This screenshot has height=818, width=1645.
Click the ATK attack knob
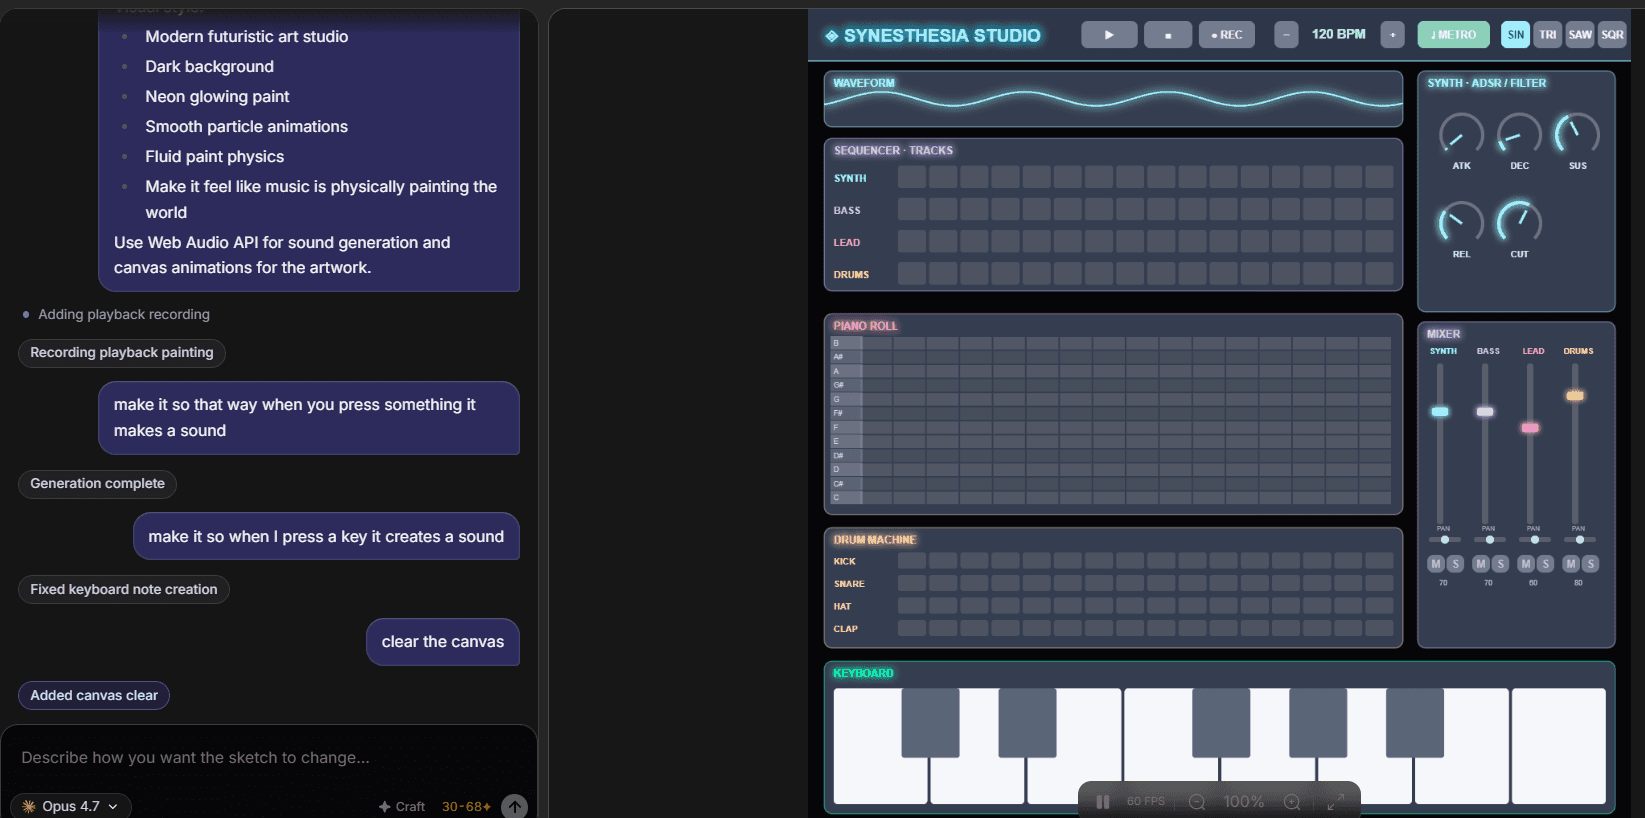(1461, 135)
